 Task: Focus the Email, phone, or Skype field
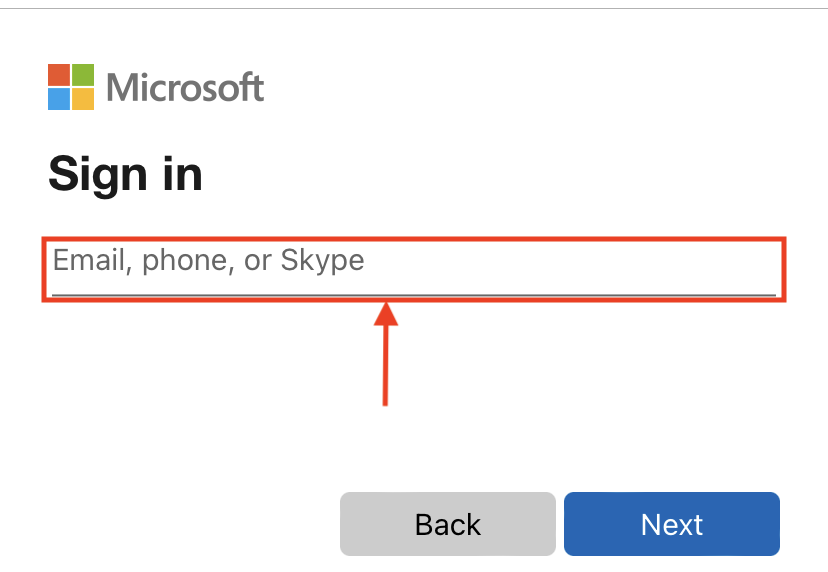[414, 269]
